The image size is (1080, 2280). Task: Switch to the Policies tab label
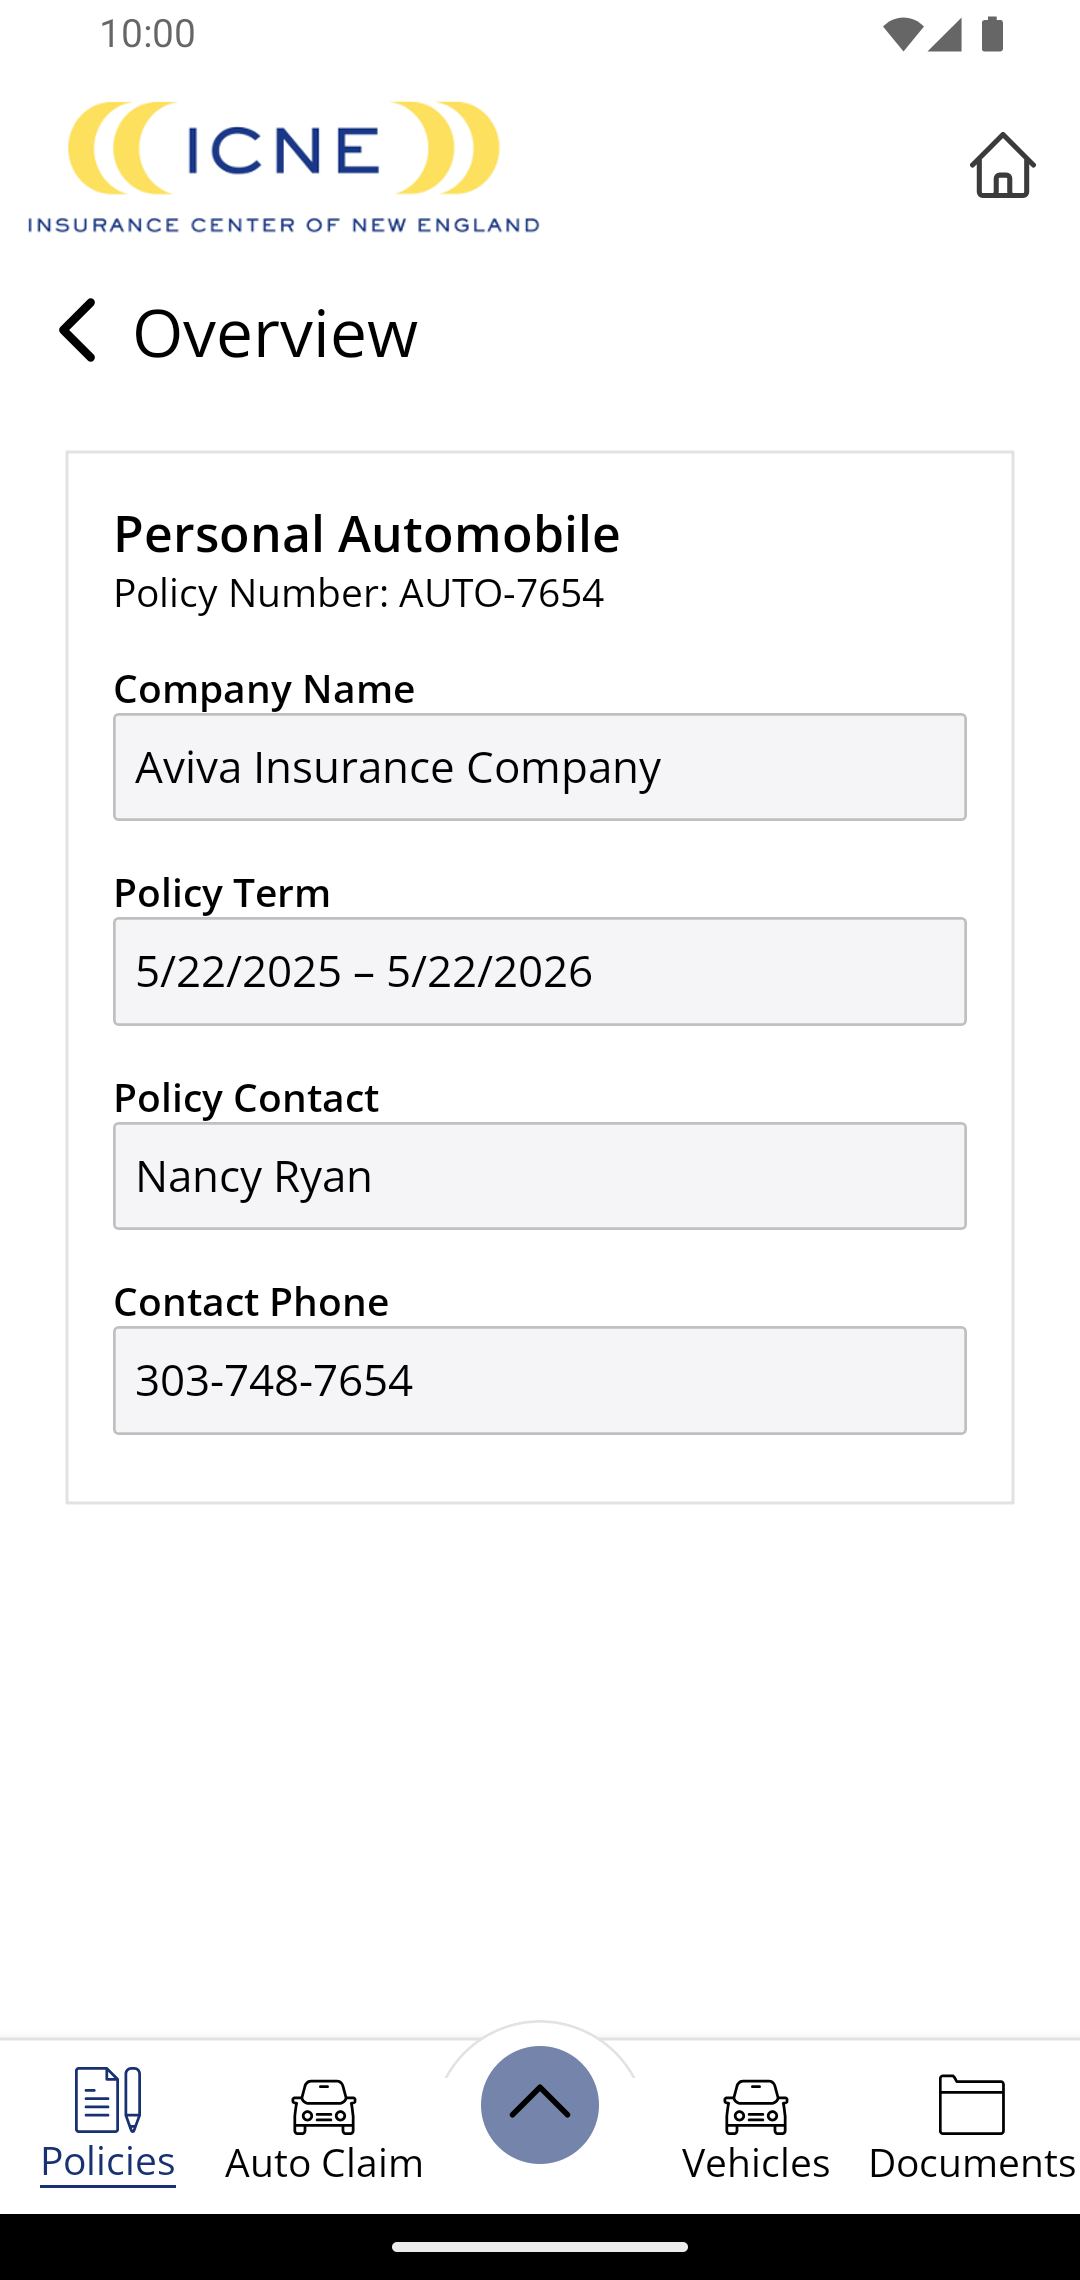[108, 2162]
